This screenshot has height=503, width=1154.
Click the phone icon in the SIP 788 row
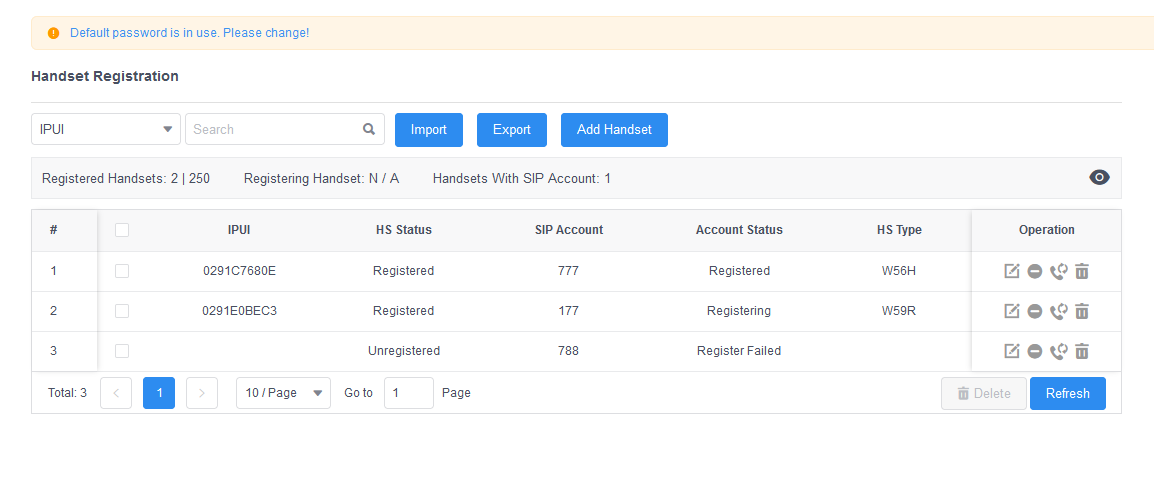[x=1058, y=351]
